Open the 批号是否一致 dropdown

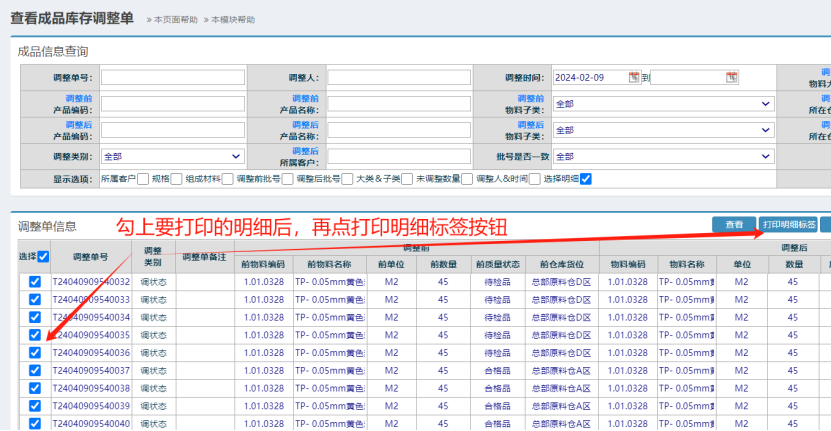tap(663, 156)
